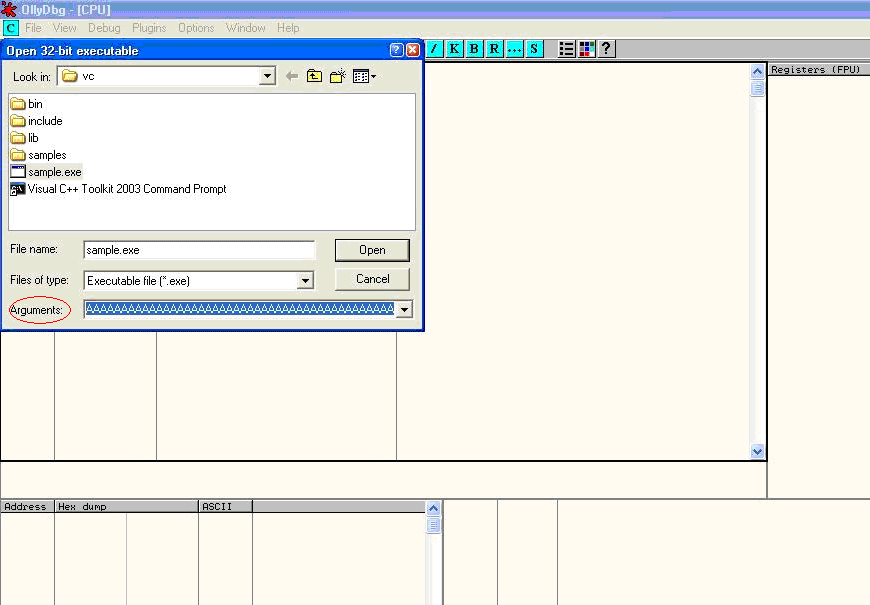The image size is (870, 605).
Task: Select the include folder
Action: (37, 121)
